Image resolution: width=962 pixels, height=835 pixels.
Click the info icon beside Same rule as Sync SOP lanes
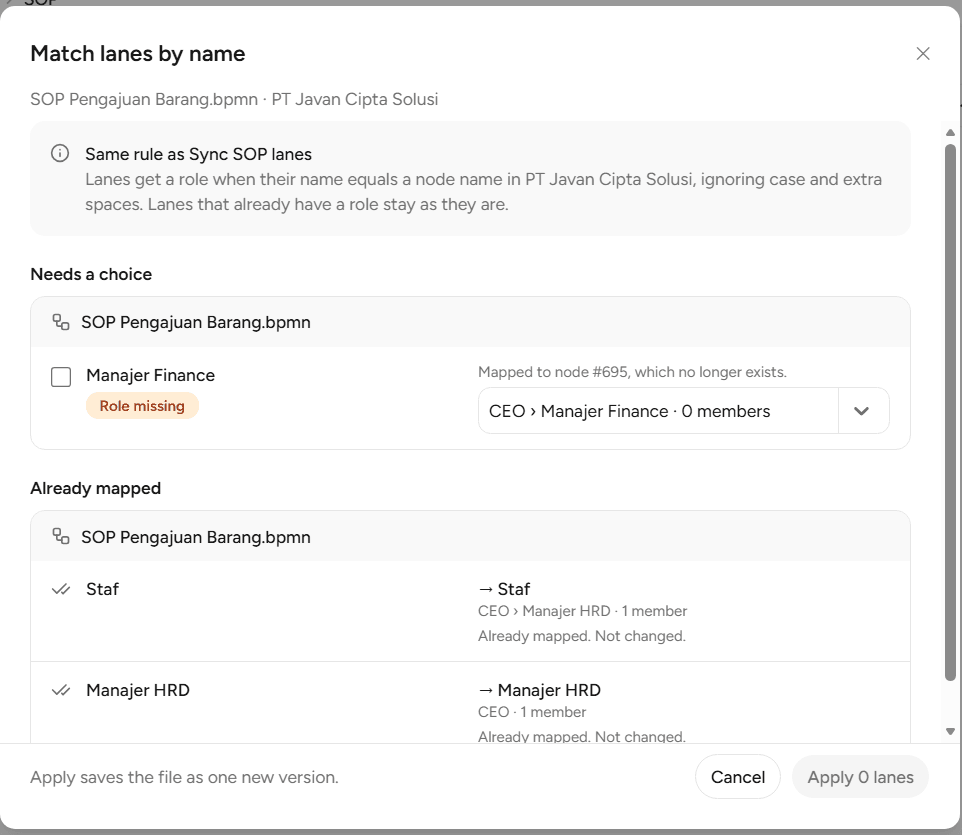point(60,153)
